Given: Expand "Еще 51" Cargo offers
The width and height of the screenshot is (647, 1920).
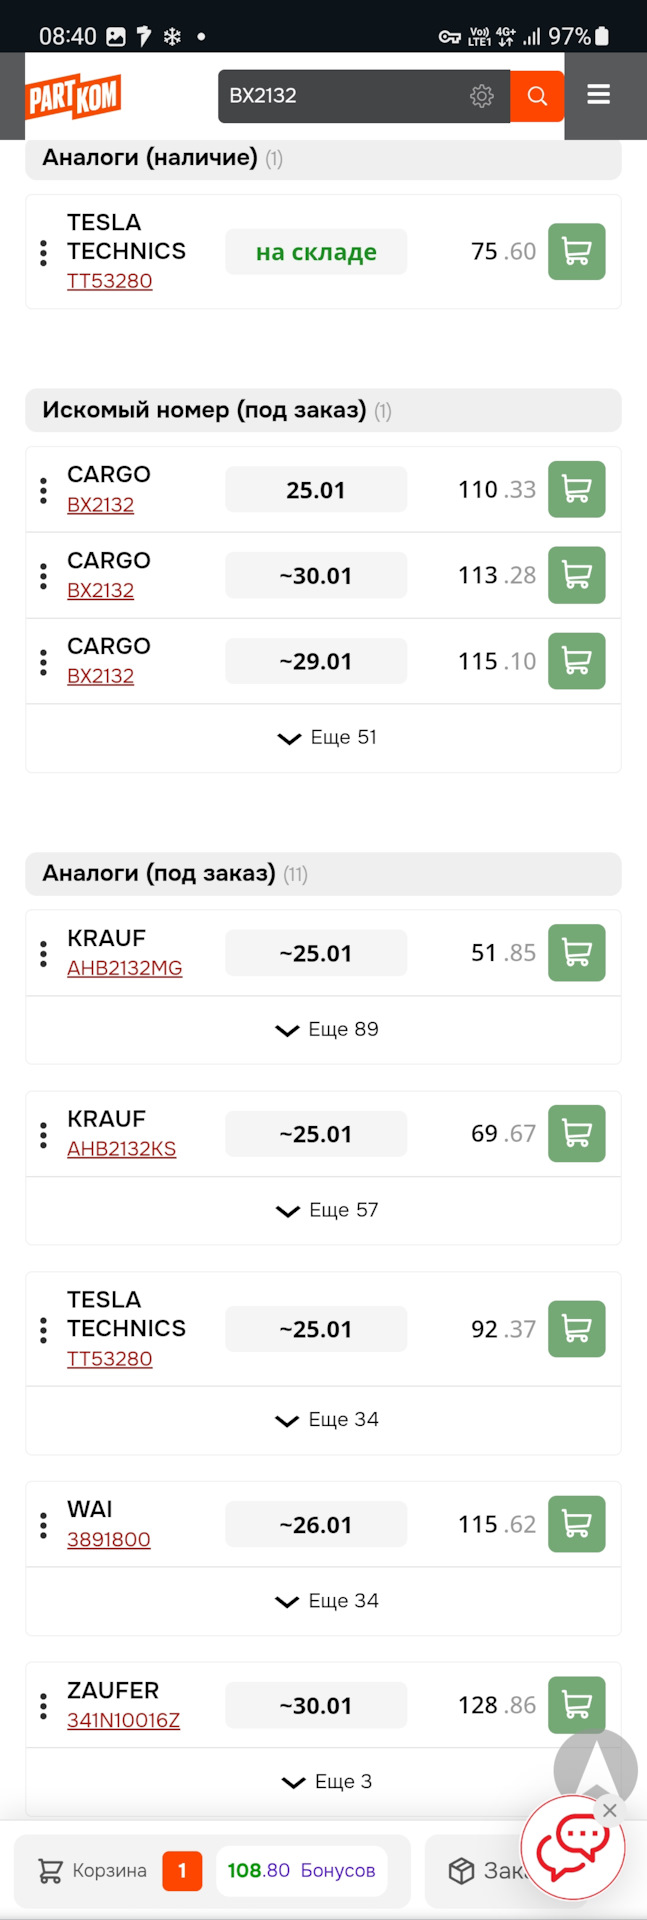Looking at the screenshot, I should (327, 738).
